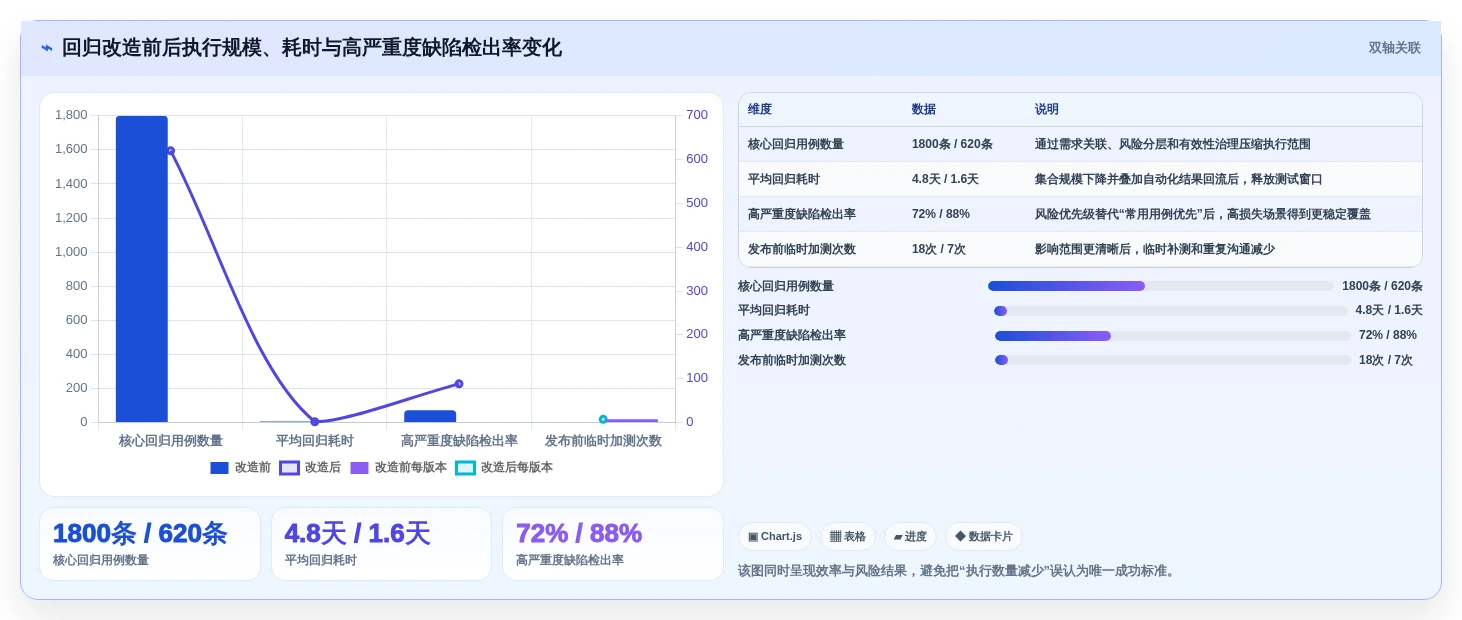The image size is (1462, 620).
Task: Toggle the 改造后 legend item
Action: 310,467
